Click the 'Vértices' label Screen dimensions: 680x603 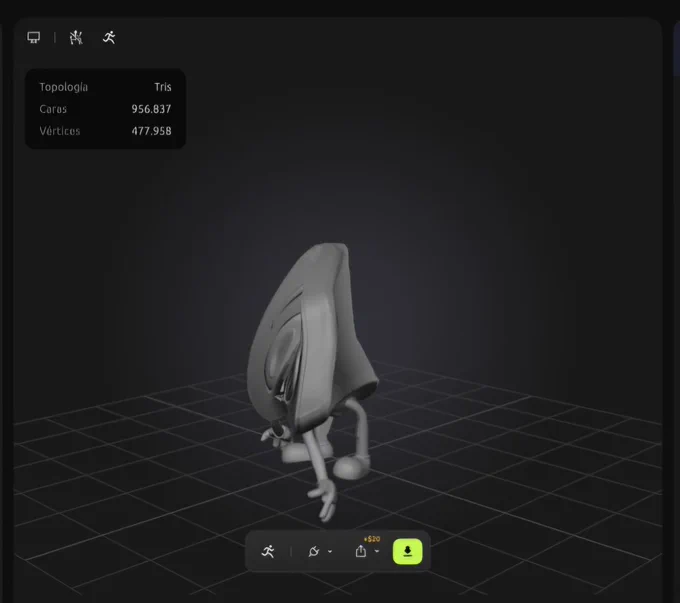(60, 131)
